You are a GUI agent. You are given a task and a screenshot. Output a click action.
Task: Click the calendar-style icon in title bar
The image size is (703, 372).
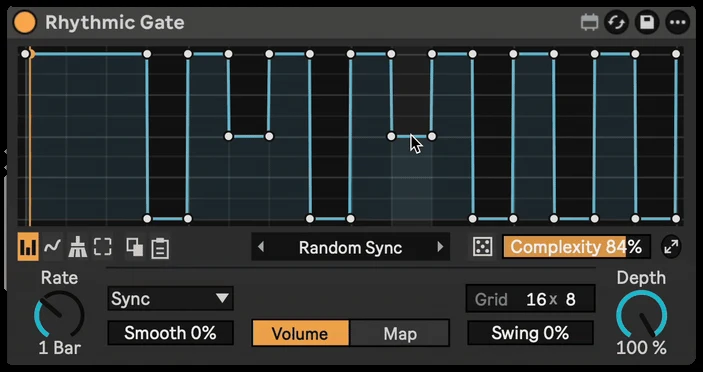click(590, 22)
